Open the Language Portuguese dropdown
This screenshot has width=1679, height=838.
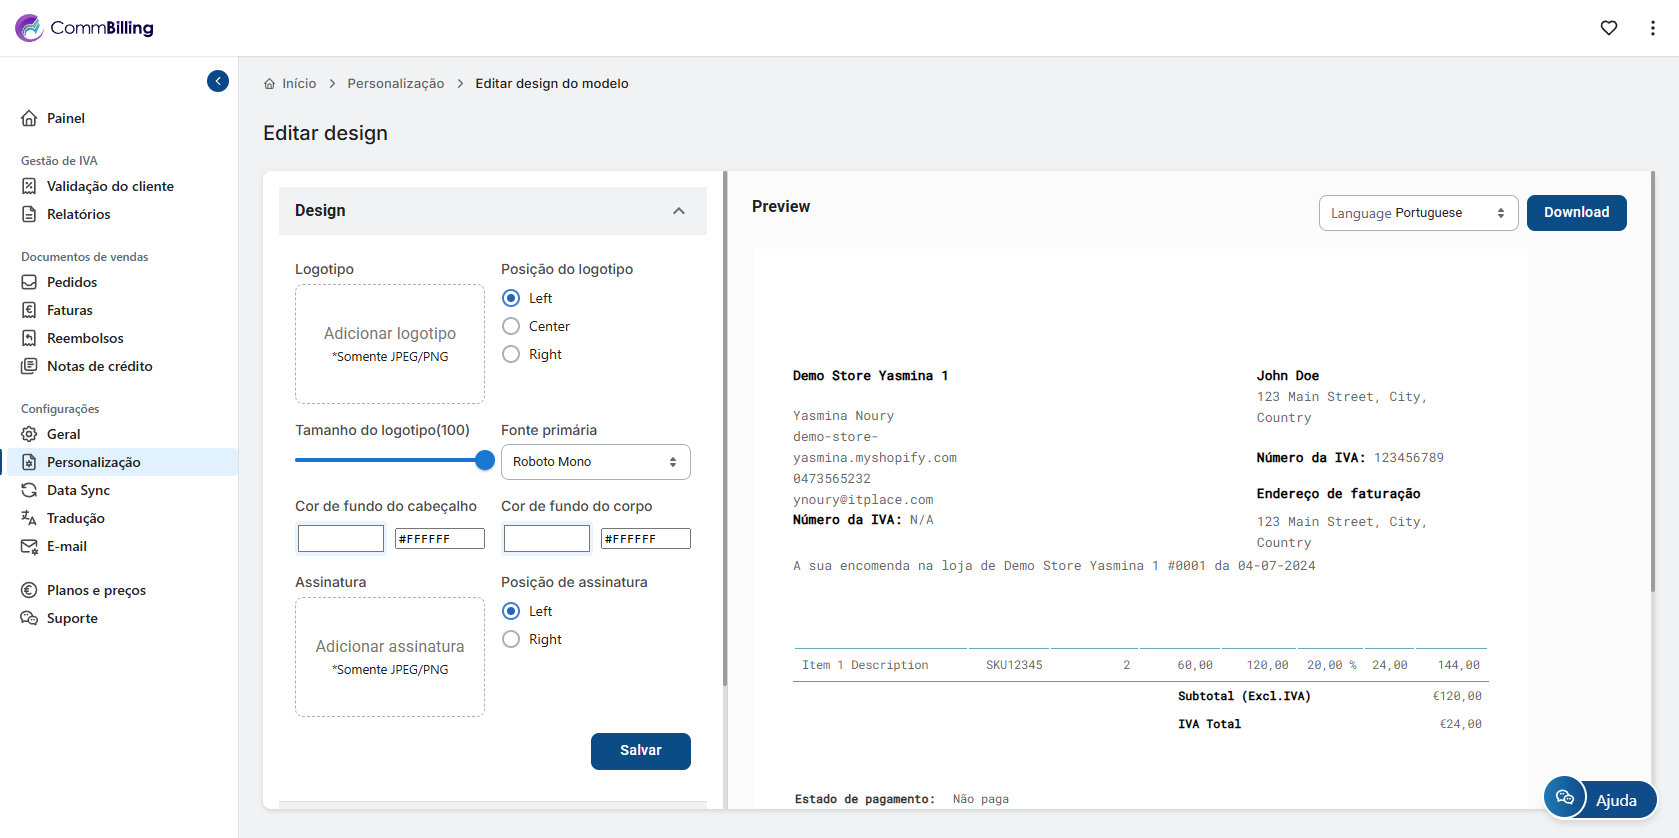[x=1417, y=213]
